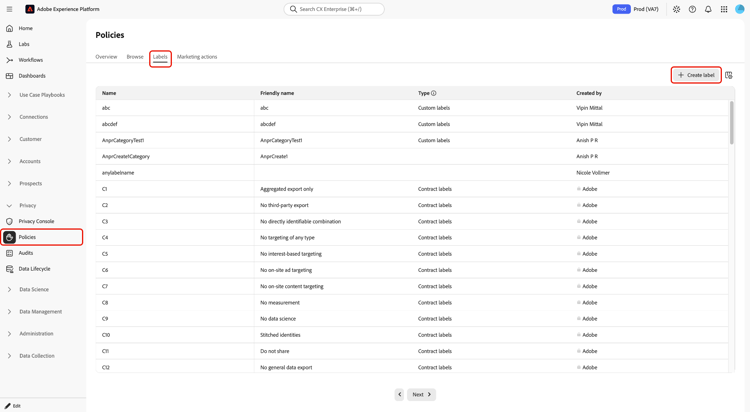Open the app switcher grid icon
This screenshot has height=412, width=750.
(724, 9)
